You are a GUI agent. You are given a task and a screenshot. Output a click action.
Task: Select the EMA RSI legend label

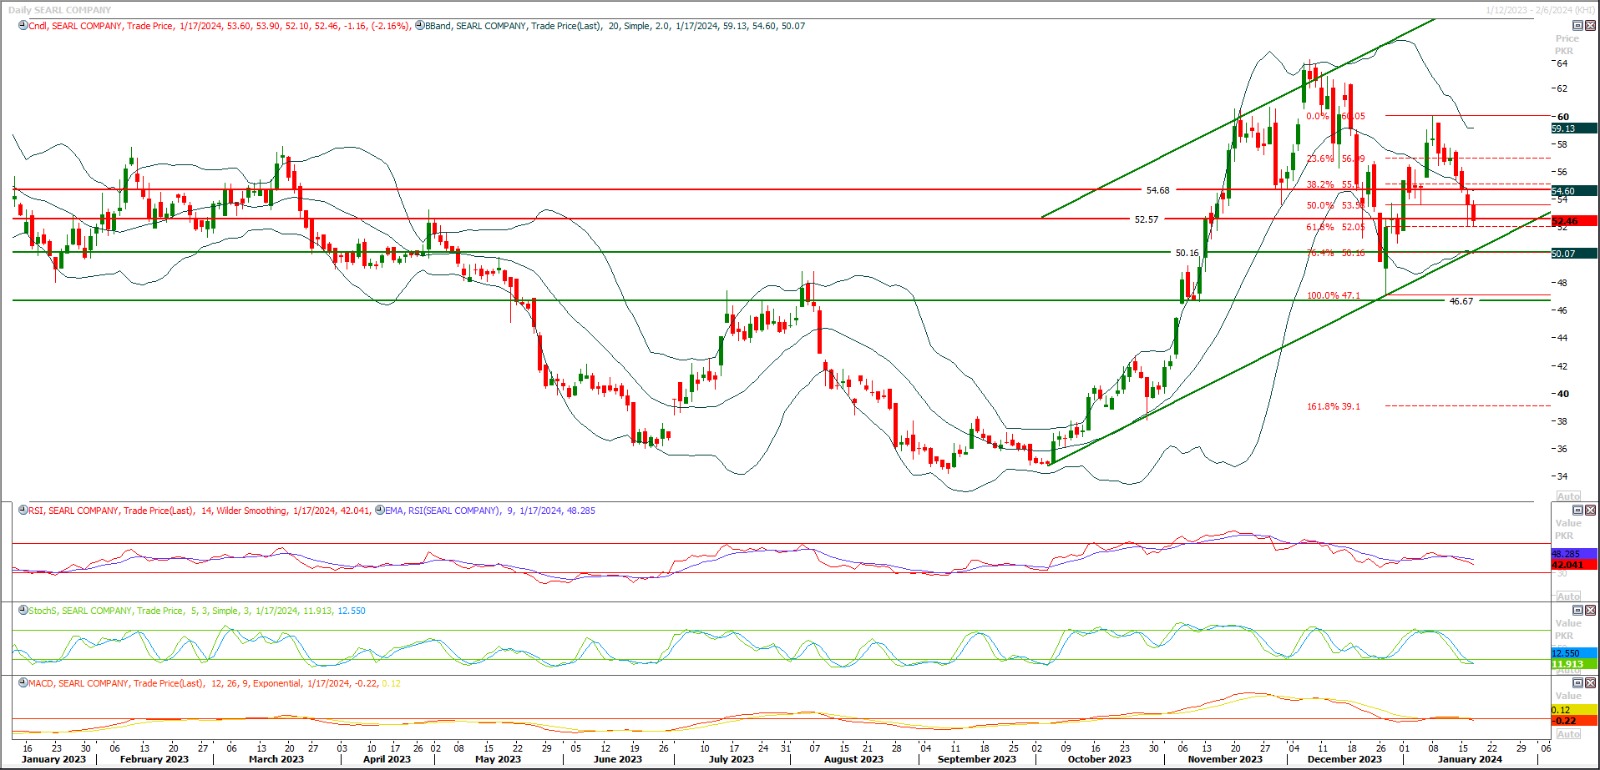click(442, 511)
